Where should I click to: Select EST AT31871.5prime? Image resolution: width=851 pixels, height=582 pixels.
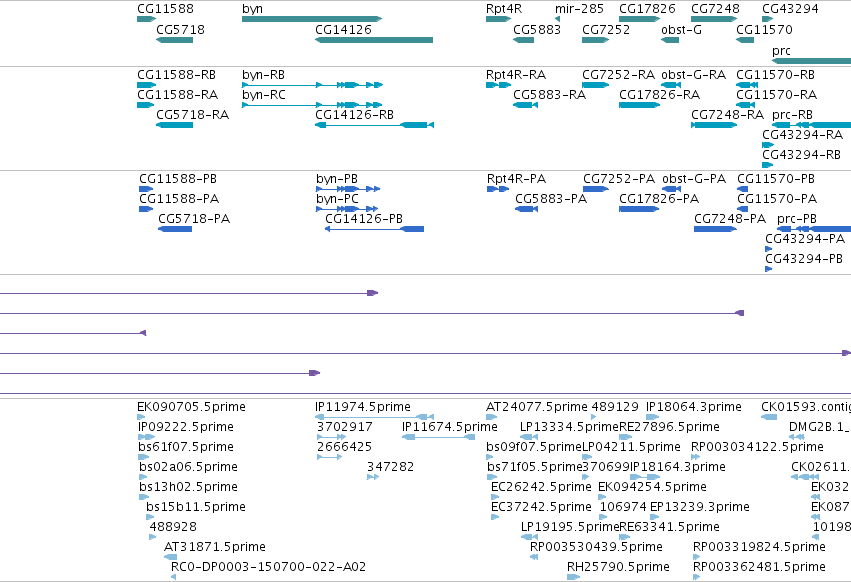tap(215, 547)
